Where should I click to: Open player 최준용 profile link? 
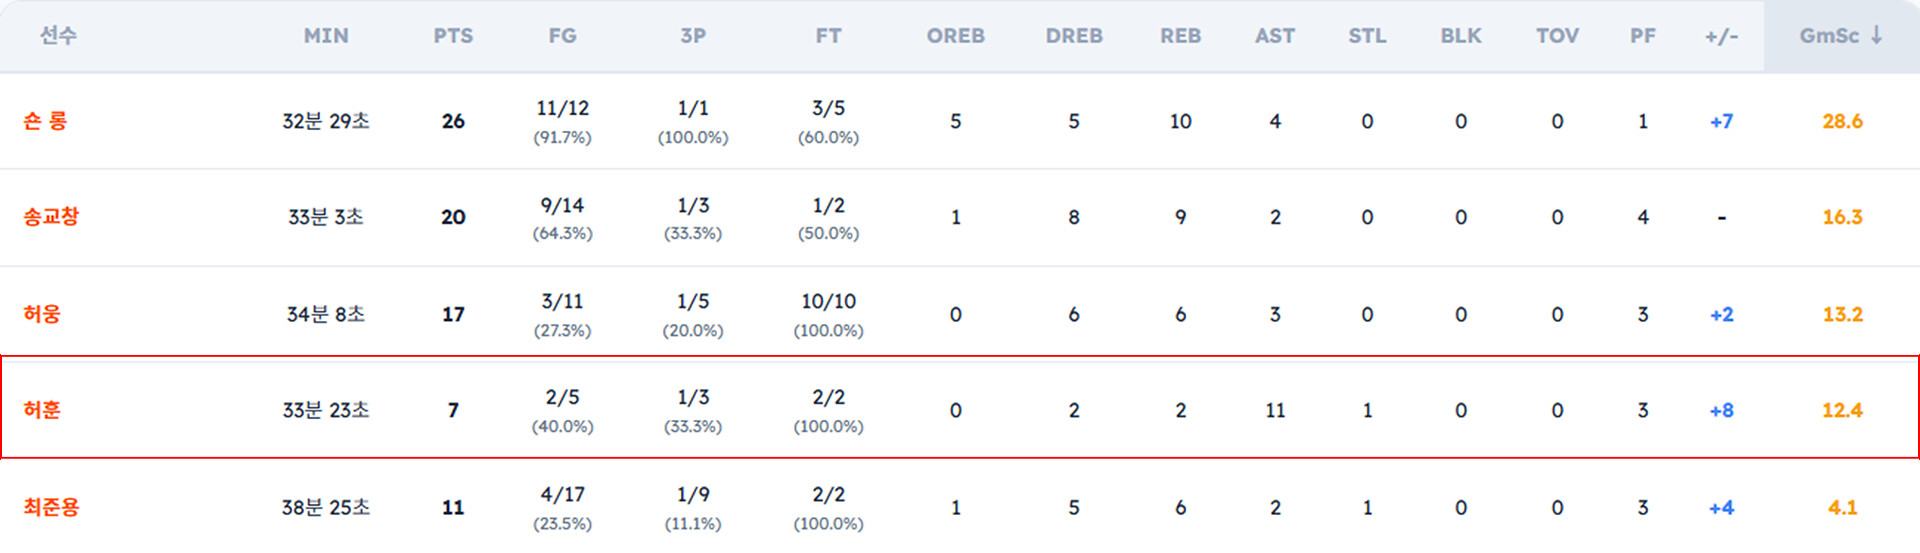click(51, 507)
